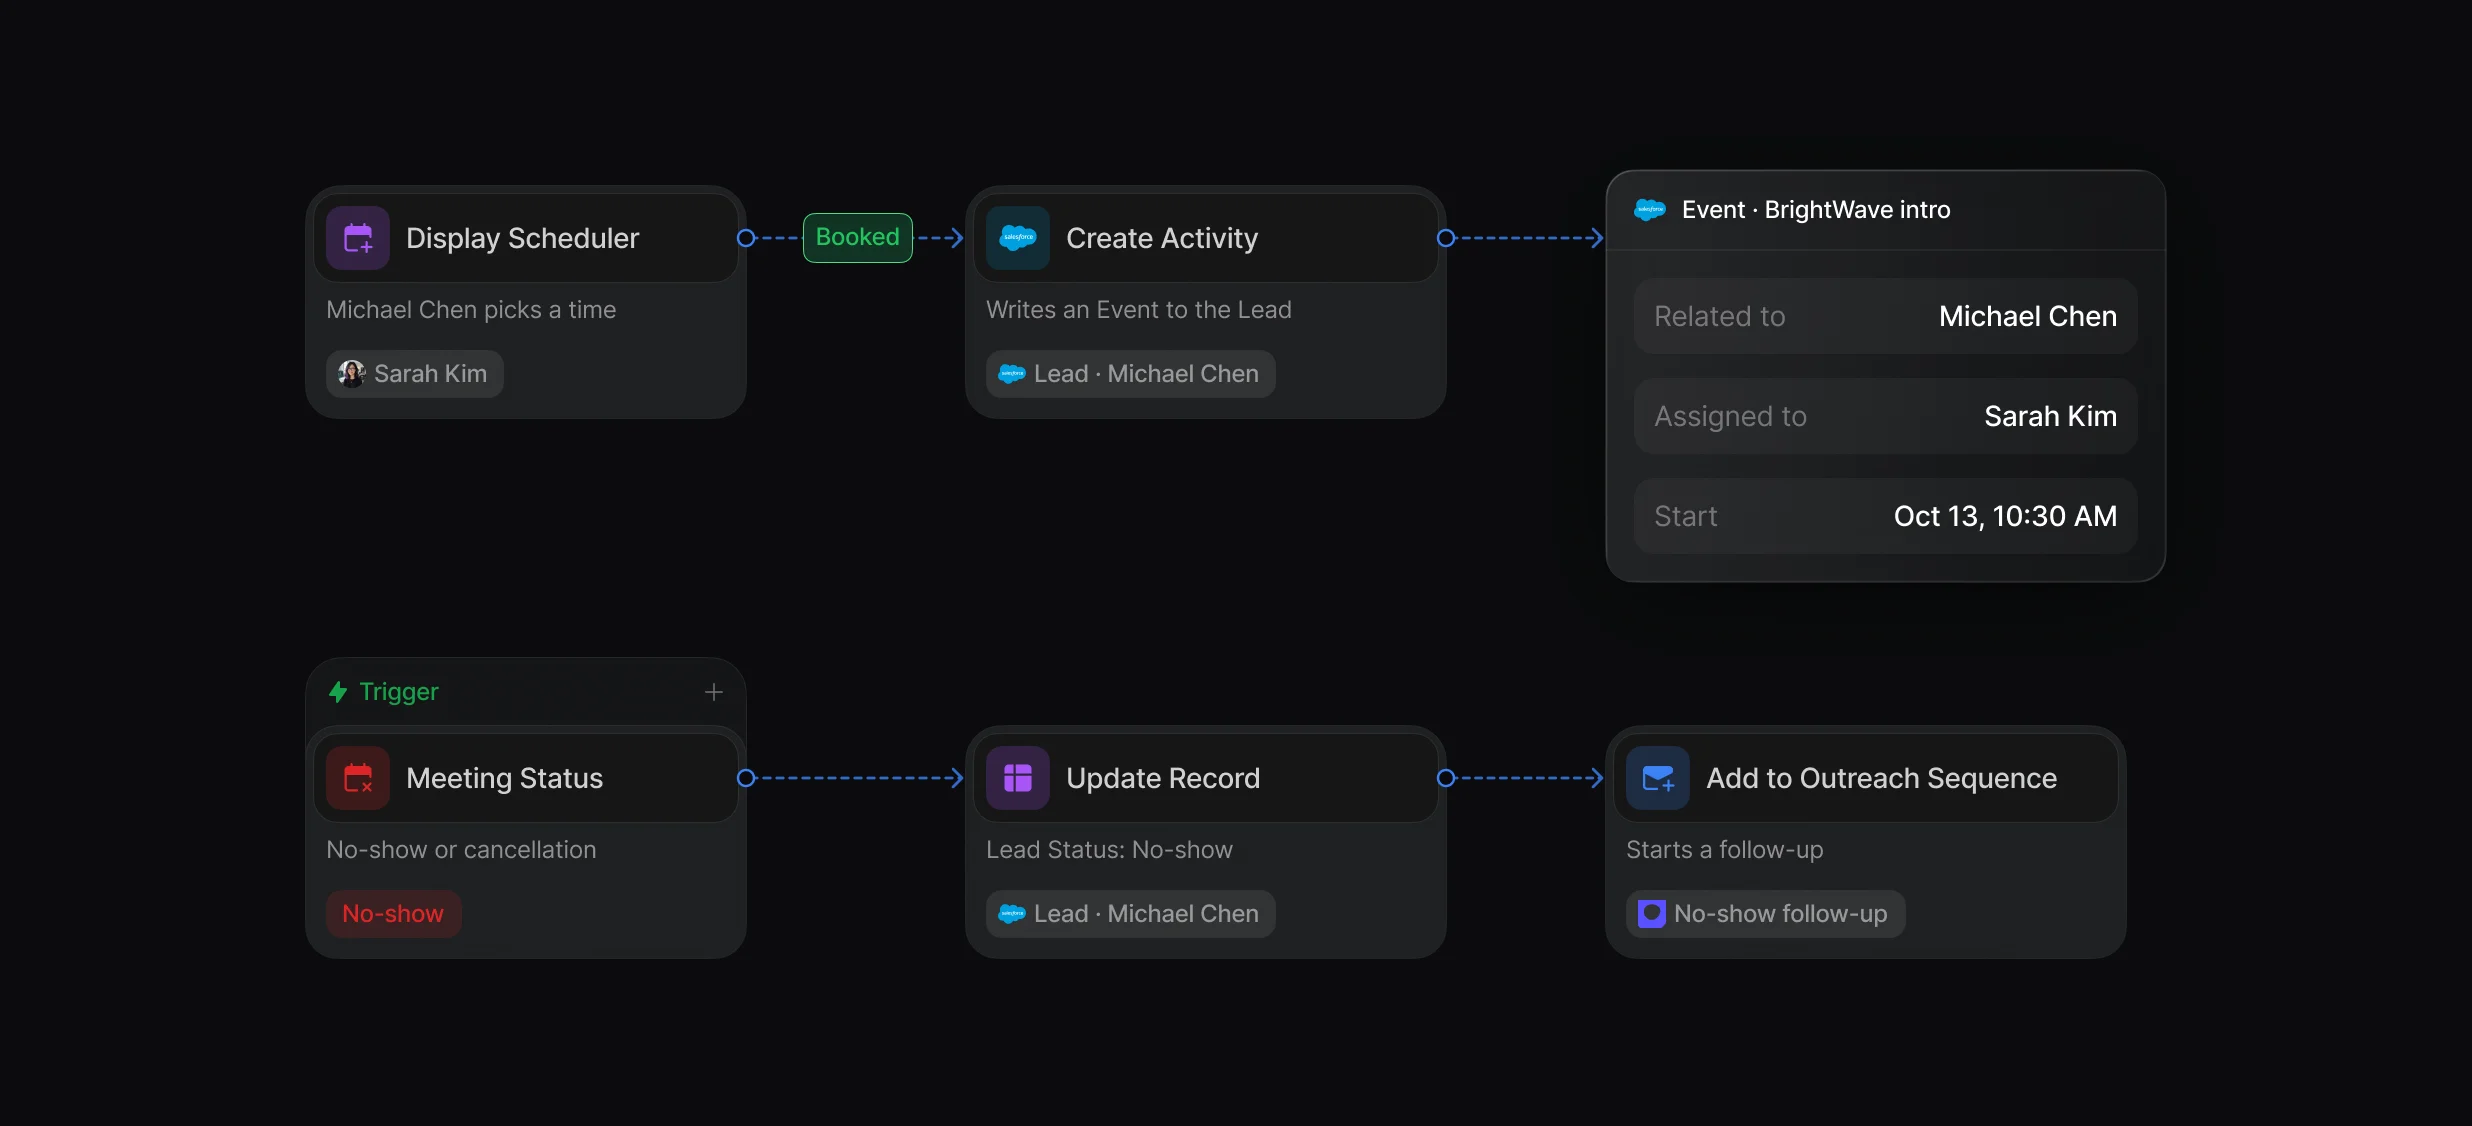Click the Add to Outreach Sequence mail icon
The height and width of the screenshot is (1126, 2472).
click(x=1658, y=778)
